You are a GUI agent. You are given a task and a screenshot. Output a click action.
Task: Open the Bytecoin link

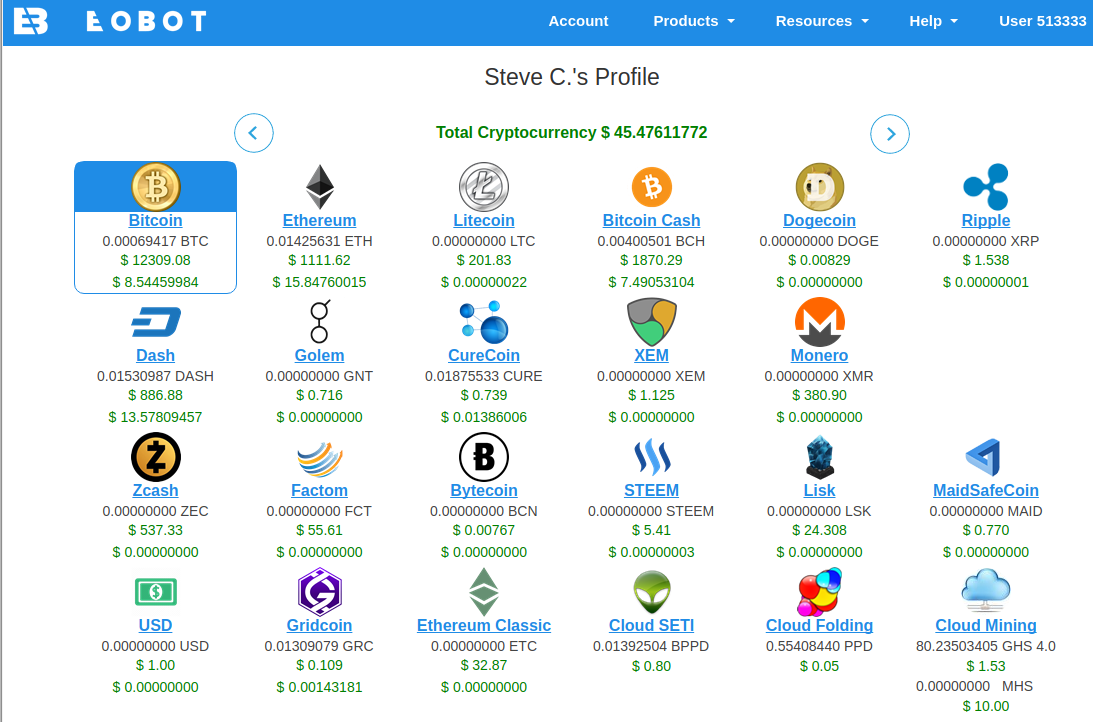click(x=484, y=491)
